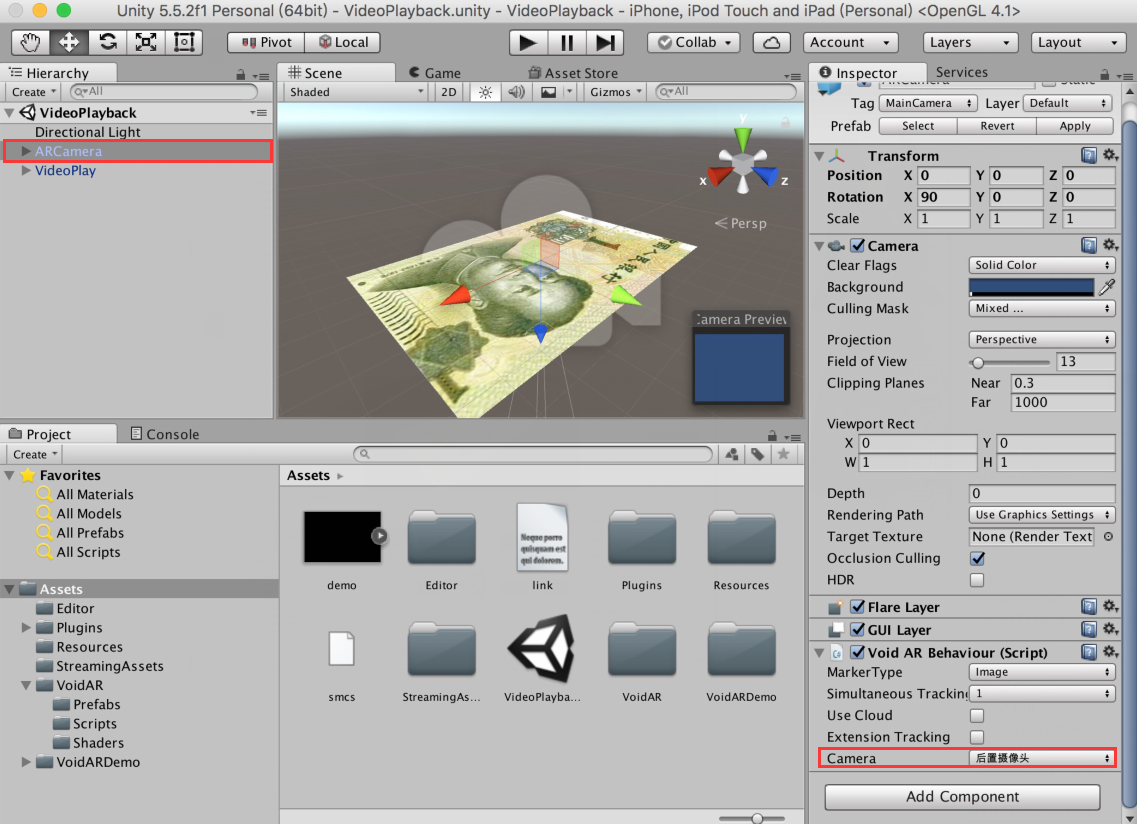Expand the ARCamera hierarchy item
Image resolution: width=1137 pixels, height=824 pixels.
(26, 152)
